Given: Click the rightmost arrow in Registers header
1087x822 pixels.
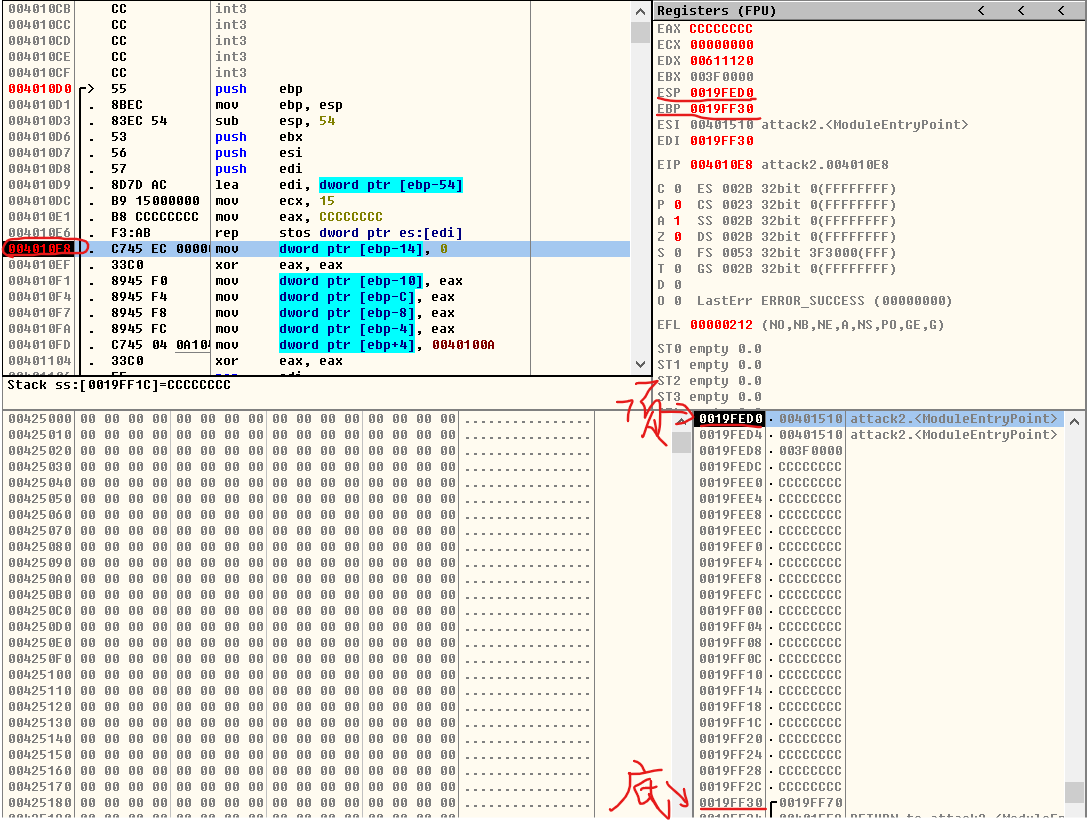Looking at the screenshot, I should 1061,11.
